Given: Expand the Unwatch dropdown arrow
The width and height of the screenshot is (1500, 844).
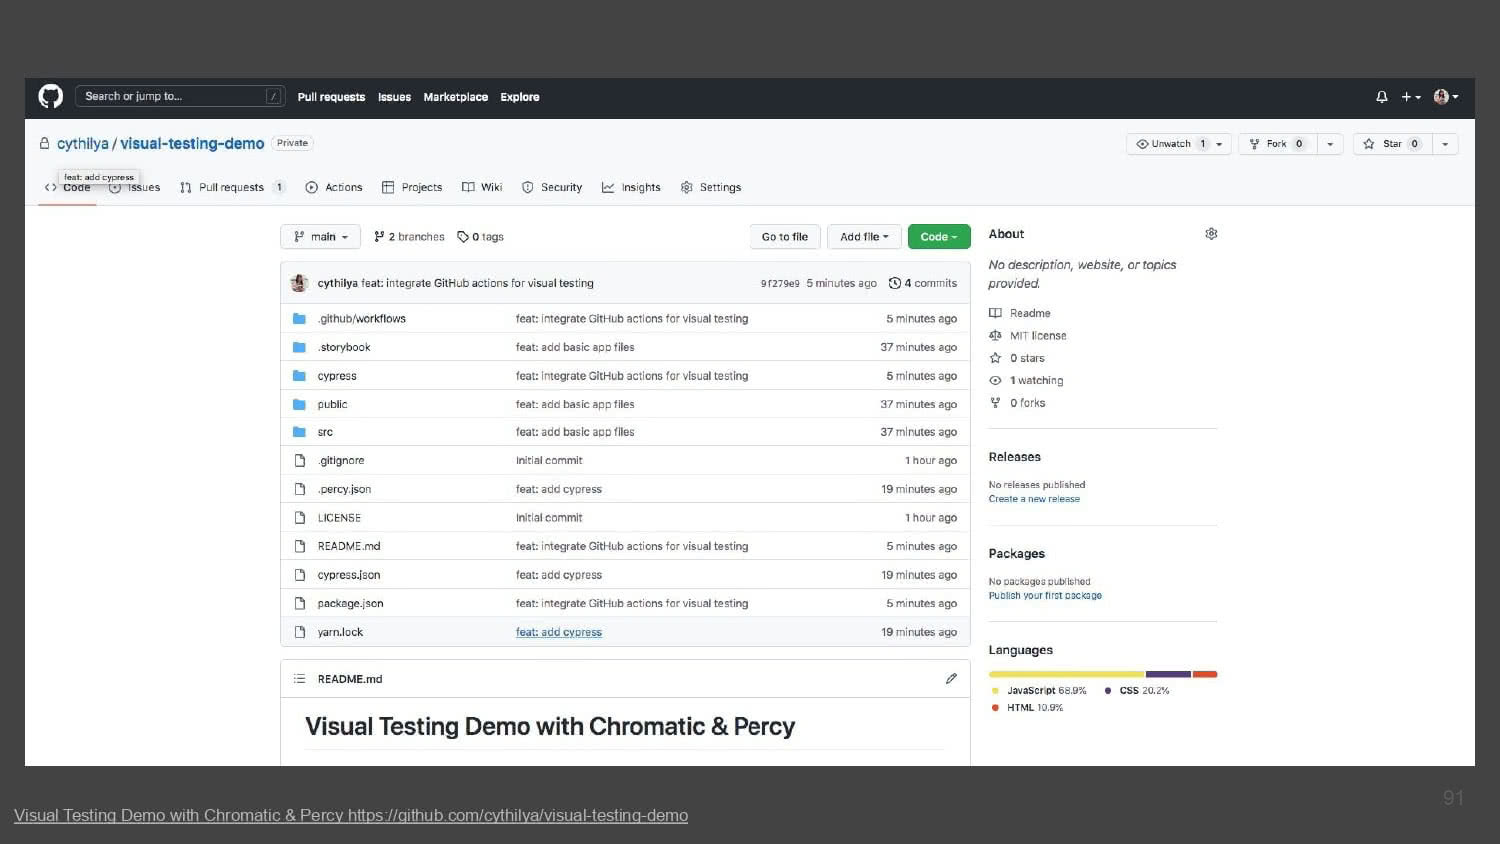Looking at the screenshot, I should click(1220, 144).
